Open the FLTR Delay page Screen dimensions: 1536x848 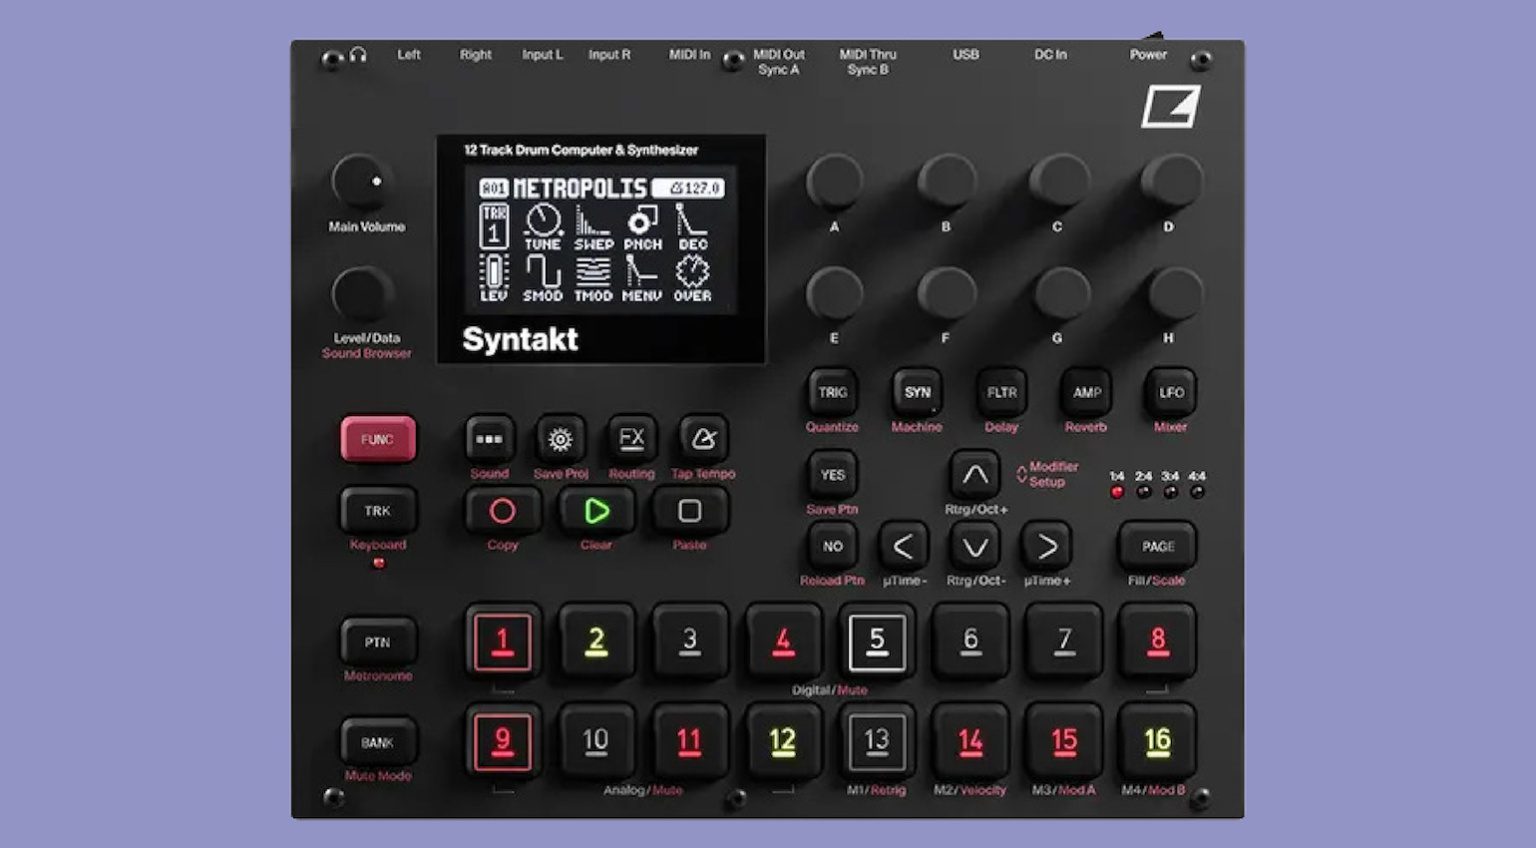[1000, 393]
